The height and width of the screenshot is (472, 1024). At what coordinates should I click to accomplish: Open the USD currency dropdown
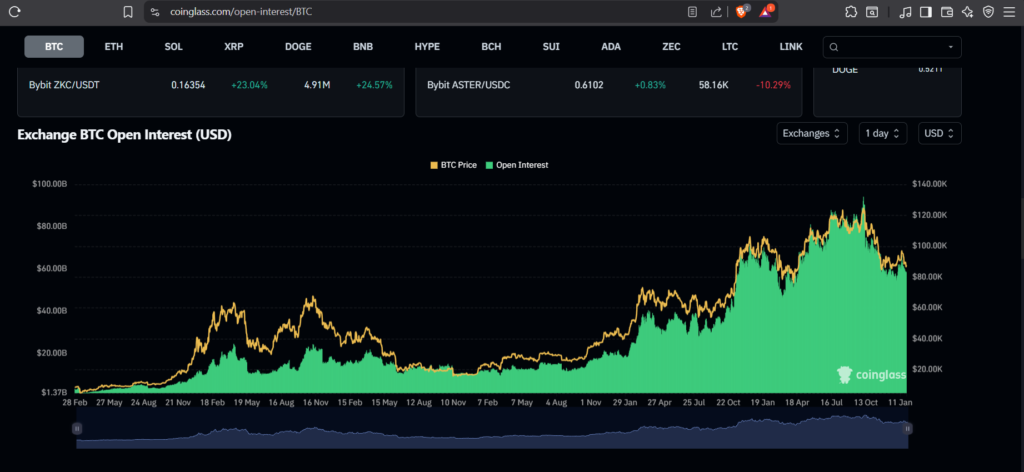click(x=940, y=133)
